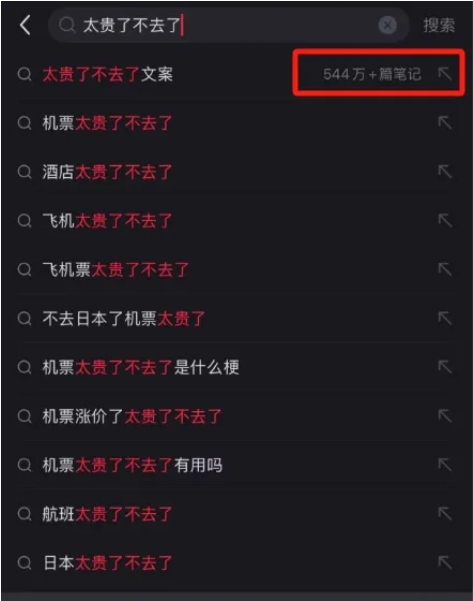Focus the search field containing 太贵了不去了
The image size is (473, 601).
coord(228,25)
